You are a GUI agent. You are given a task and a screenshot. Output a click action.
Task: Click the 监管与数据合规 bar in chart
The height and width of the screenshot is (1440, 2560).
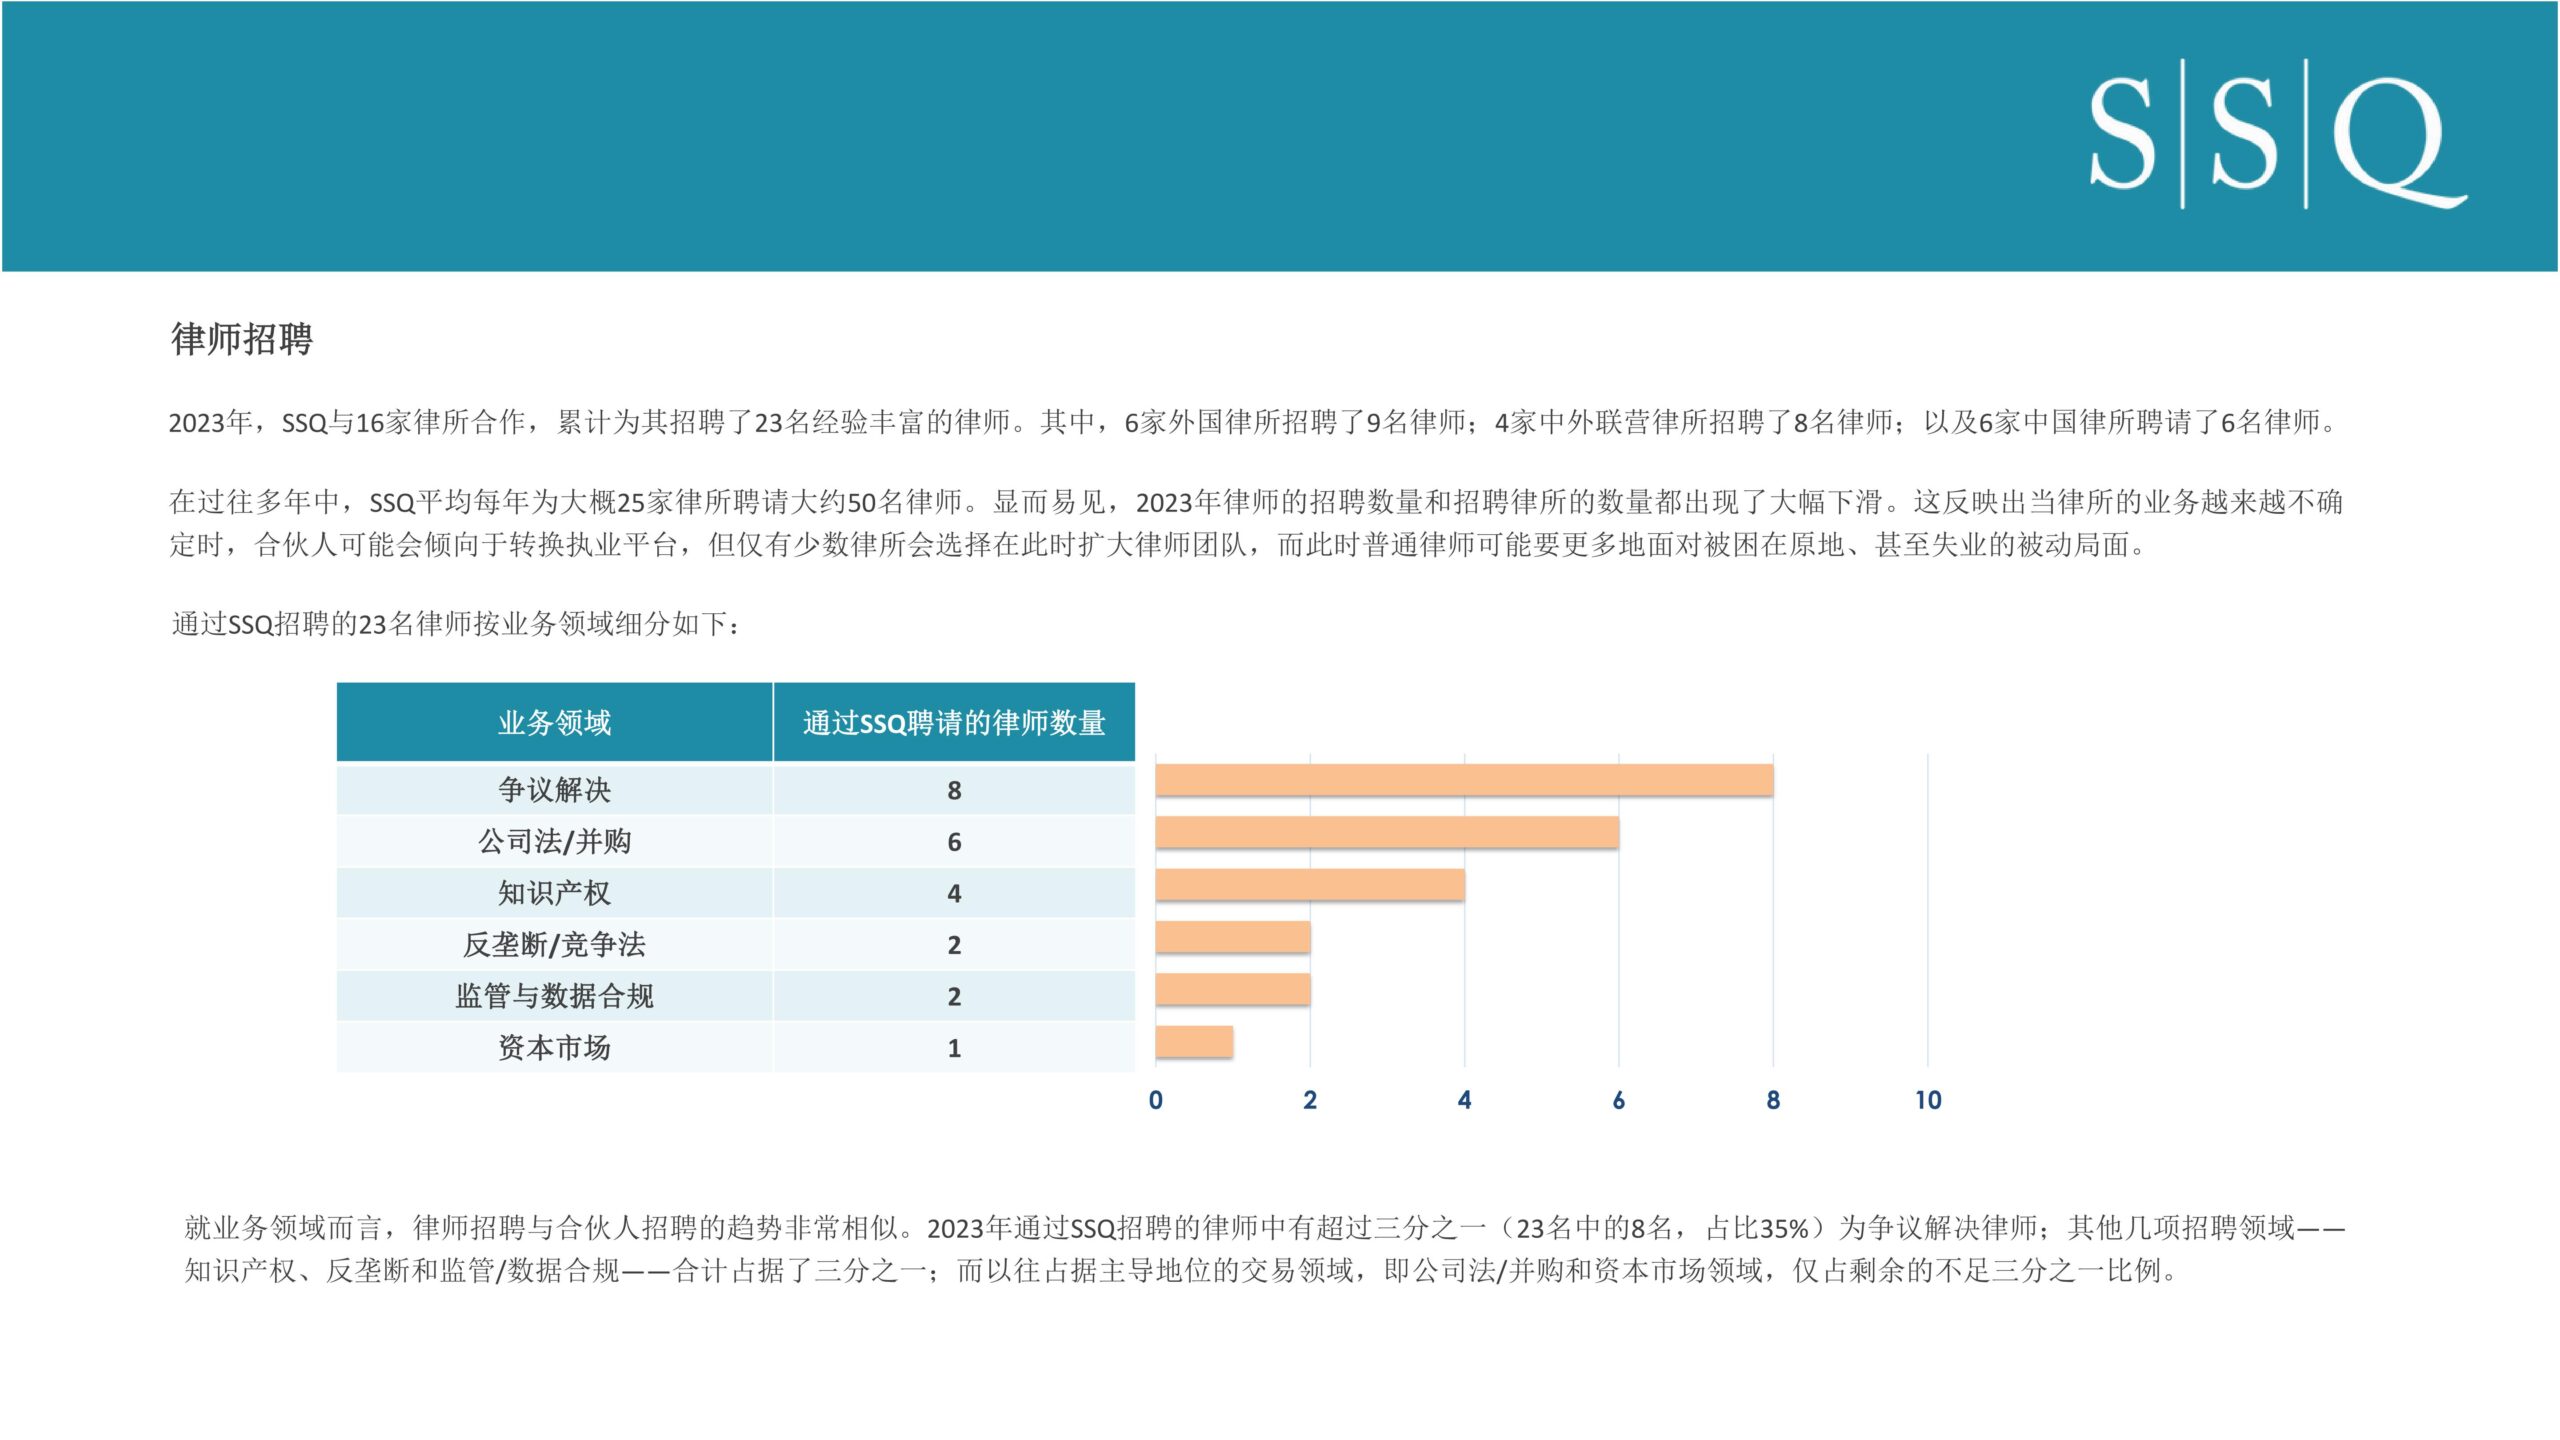pyautogui.click(x=1233, y=989)
